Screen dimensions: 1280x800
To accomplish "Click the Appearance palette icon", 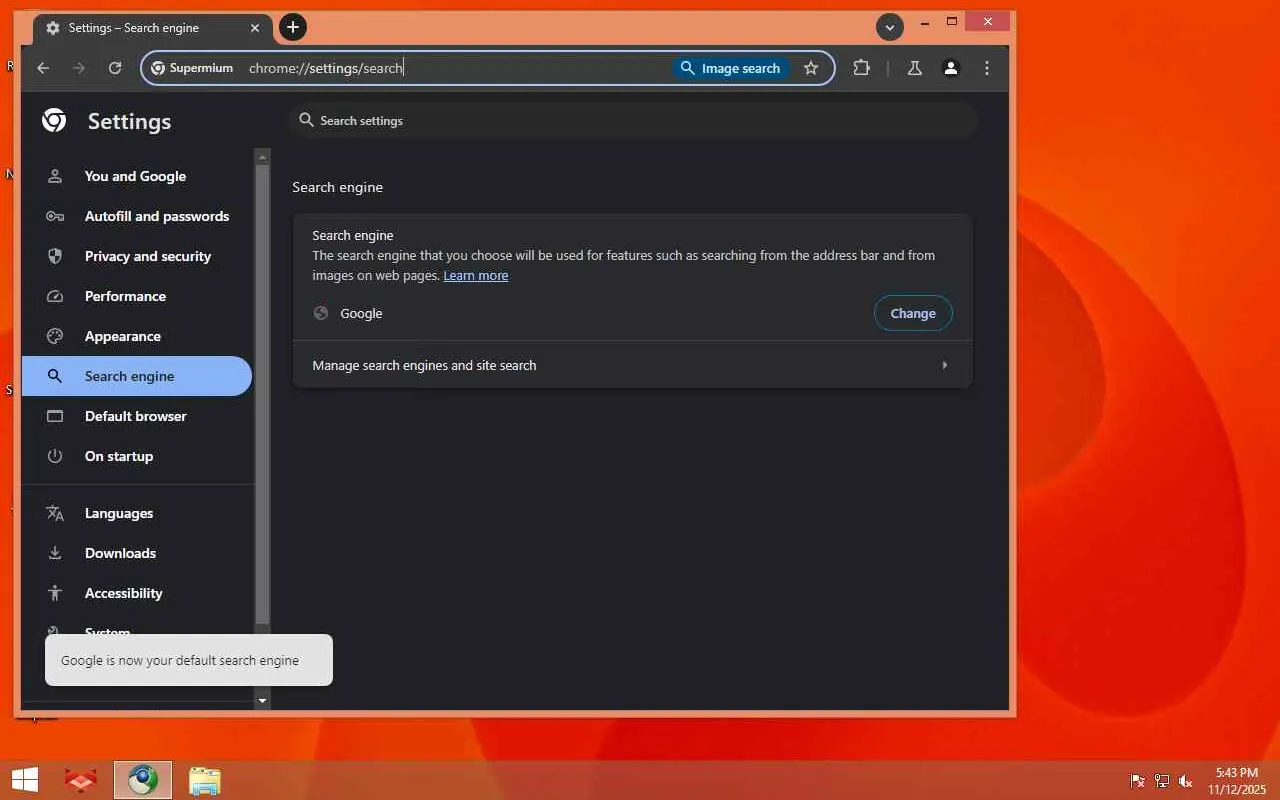I will (55, 336).
